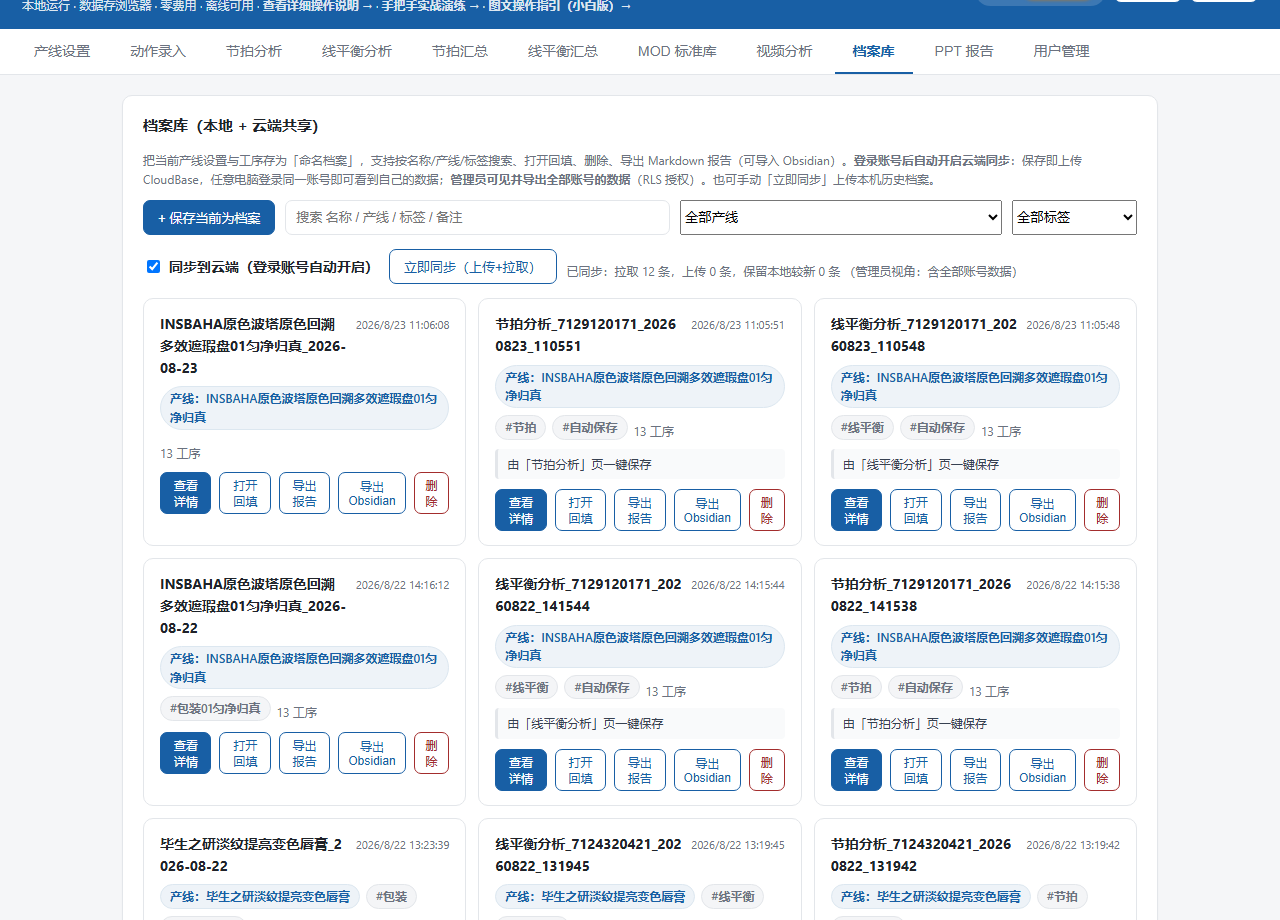Delete the INSBAHA 2026-08-22 archive
The height and width of the screenshot is (920, 1280).
pyautogui.click(x=431, y=753)
